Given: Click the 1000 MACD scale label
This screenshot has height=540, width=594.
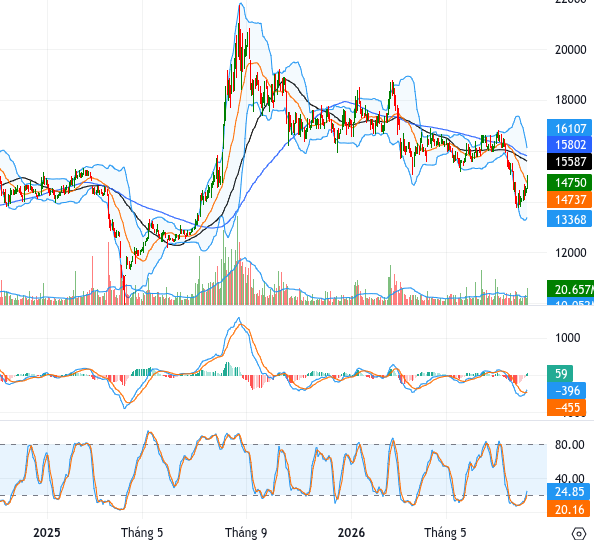Looking at the screenshot, I should coord(567,338).
